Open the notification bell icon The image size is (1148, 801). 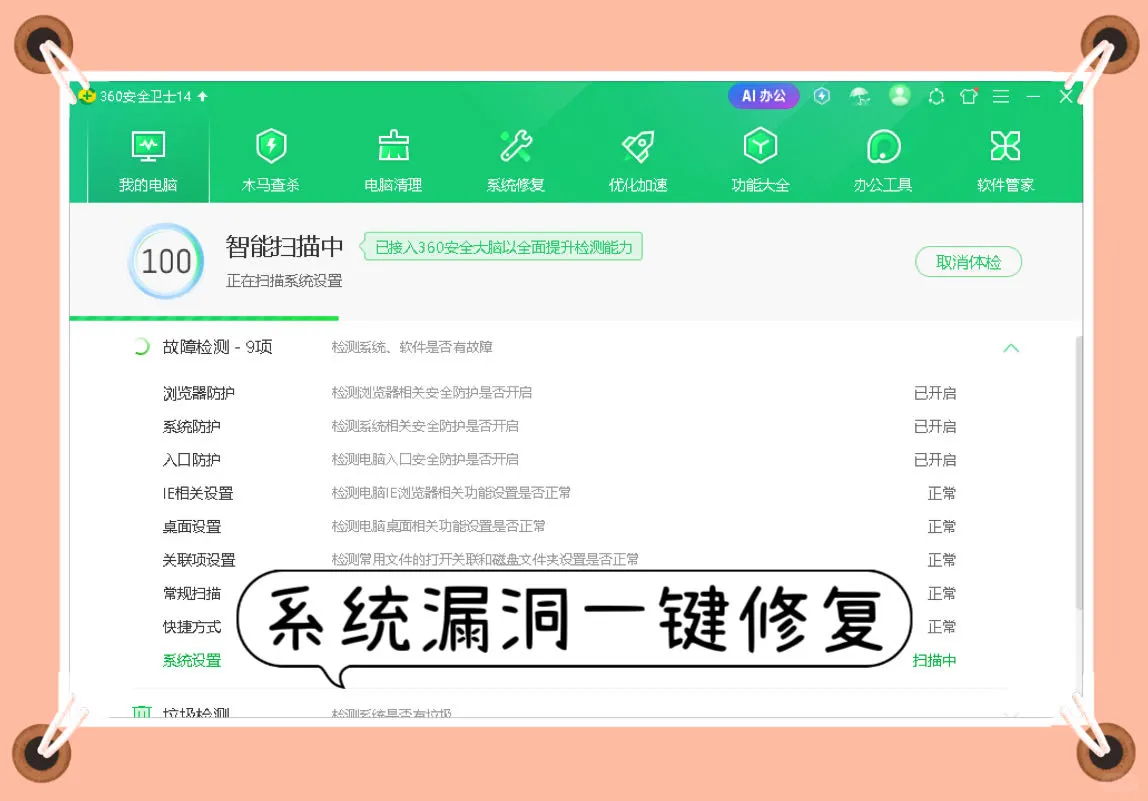click(935, 96)
